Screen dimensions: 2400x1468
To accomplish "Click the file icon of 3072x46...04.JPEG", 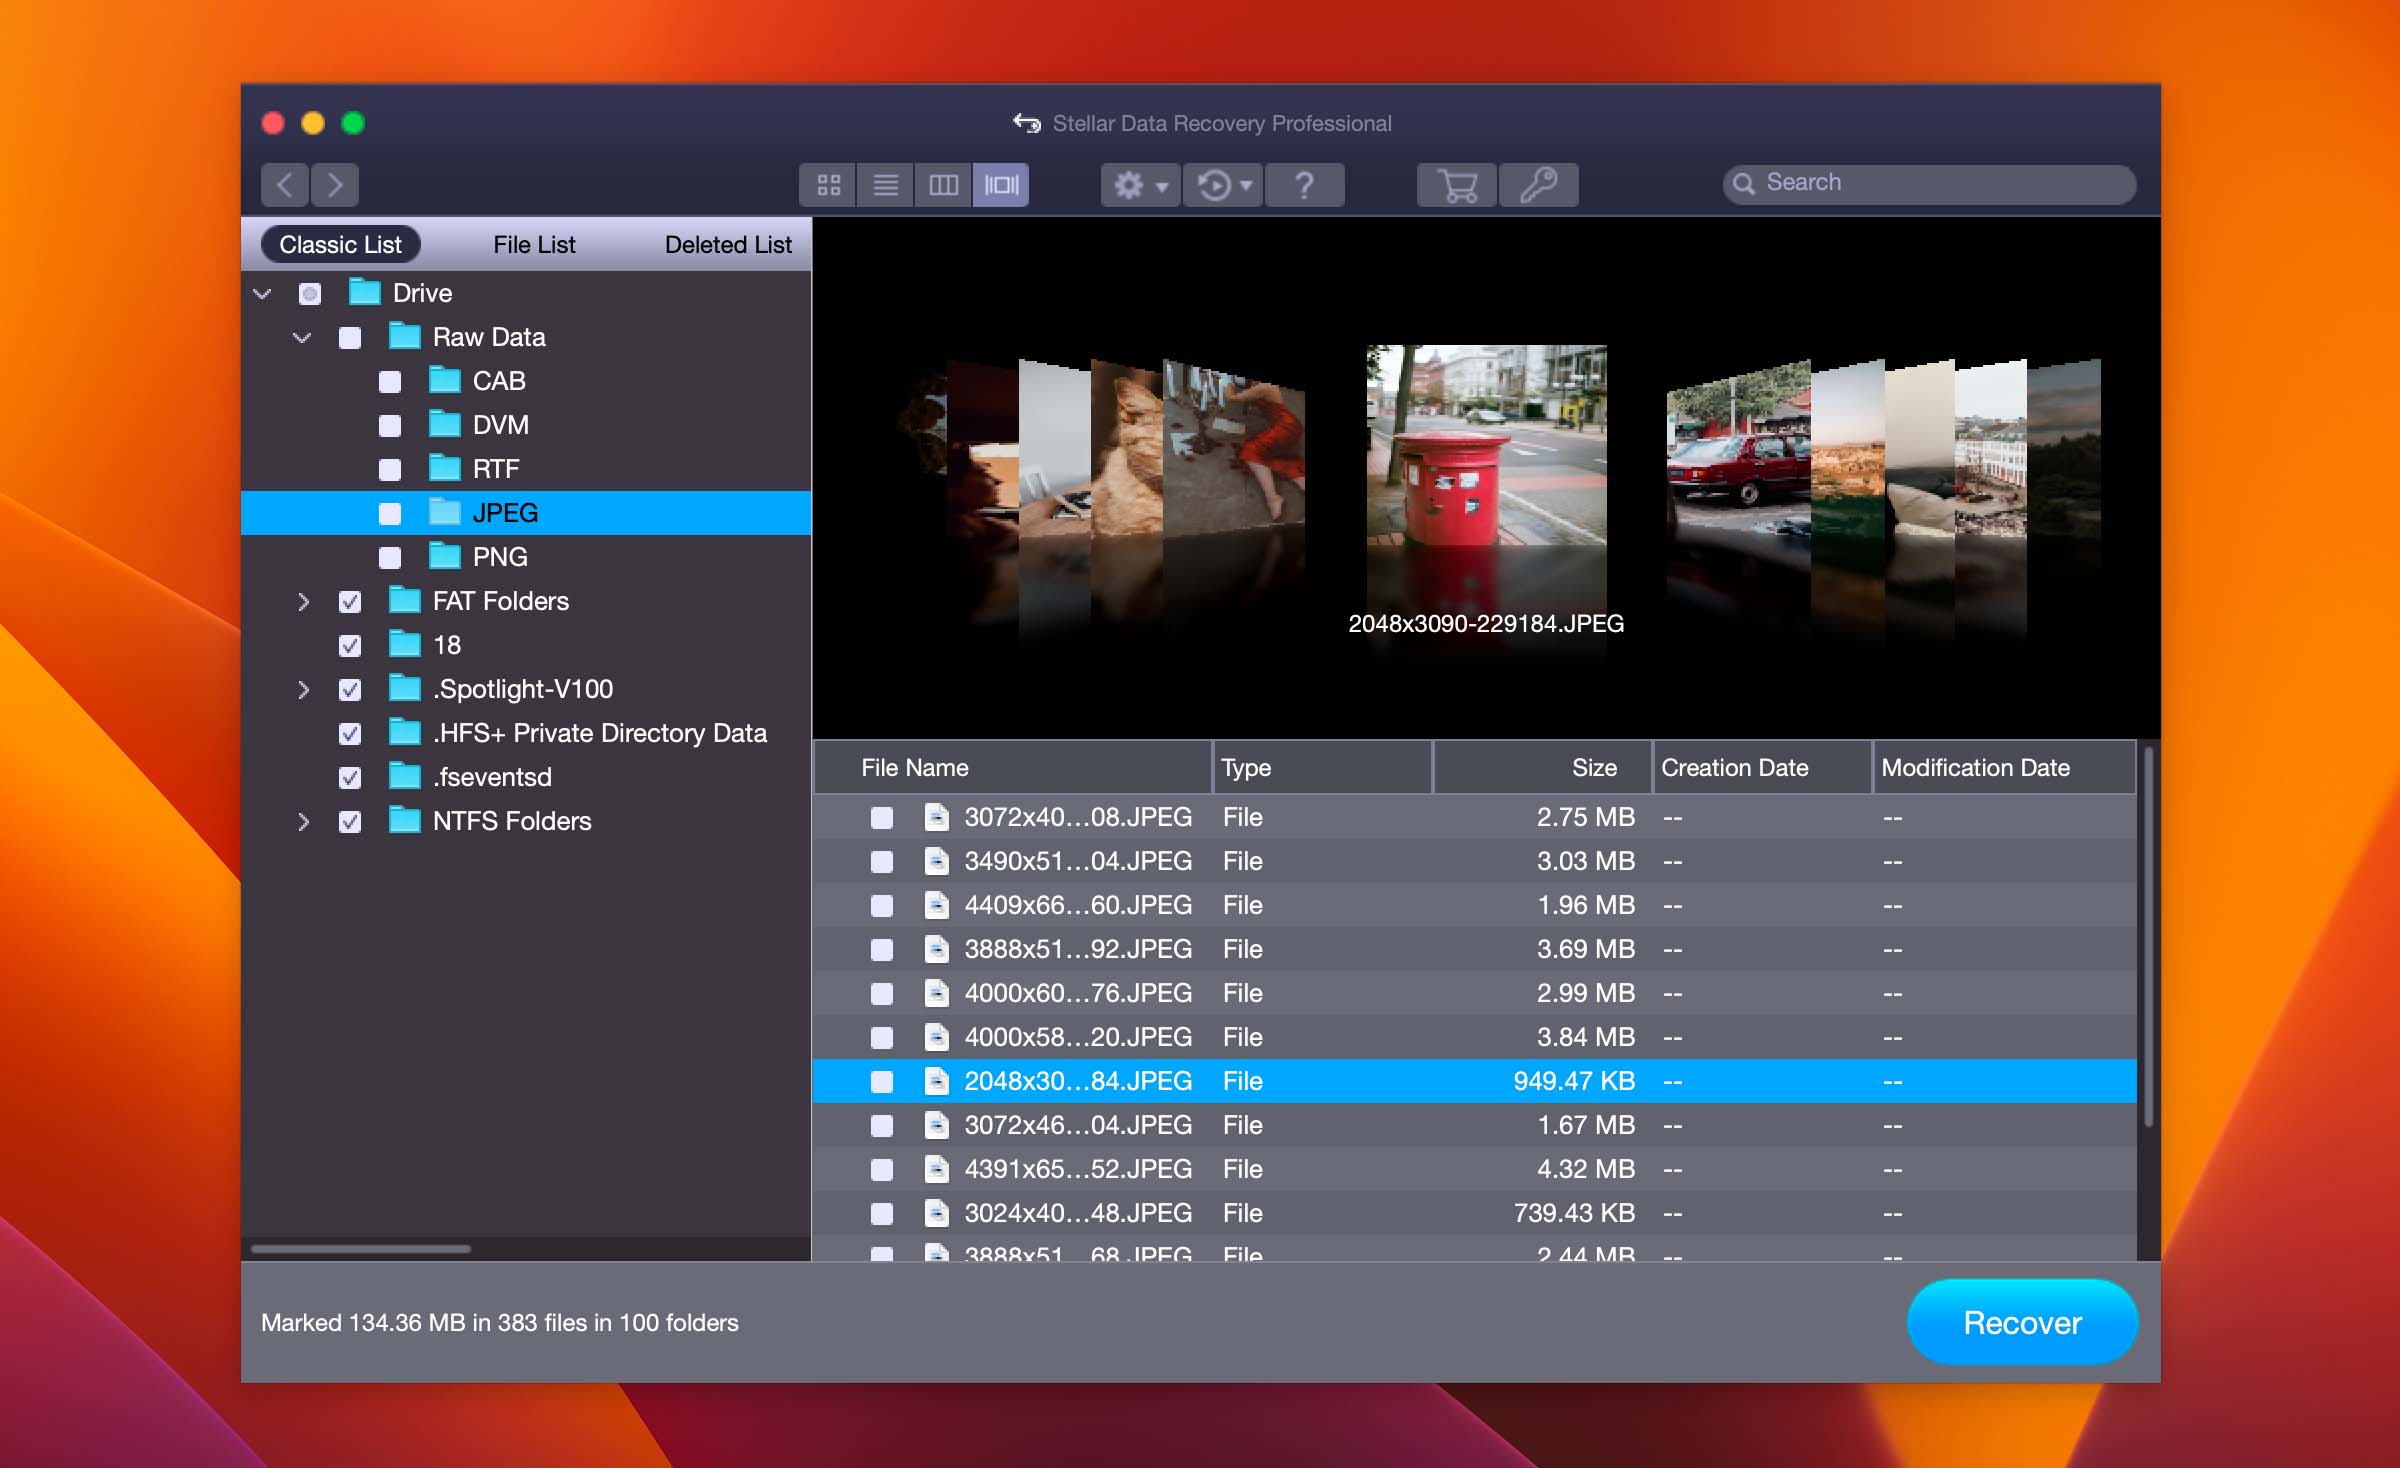I will 936,1125.
